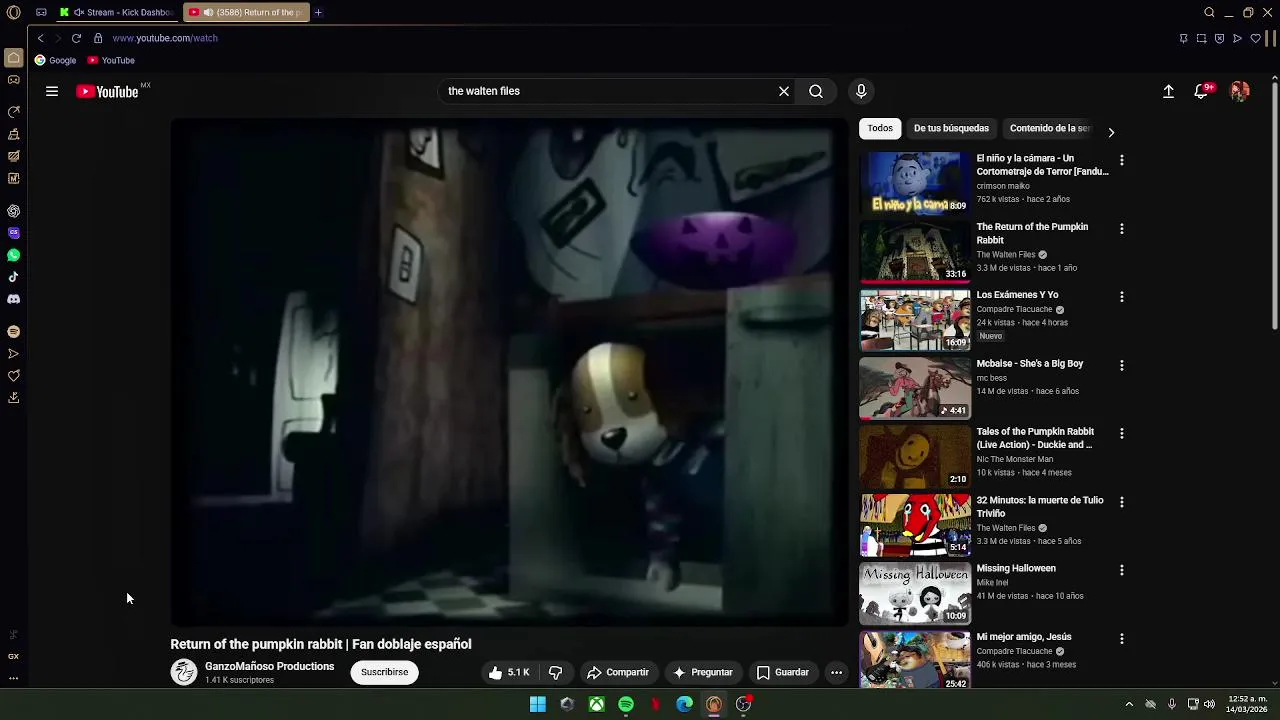Viewport: 1280px width, 720px height.
Task: Open GanzoMañoso Productions channel name
Action: pyautogui.click(x=269, y=666)
